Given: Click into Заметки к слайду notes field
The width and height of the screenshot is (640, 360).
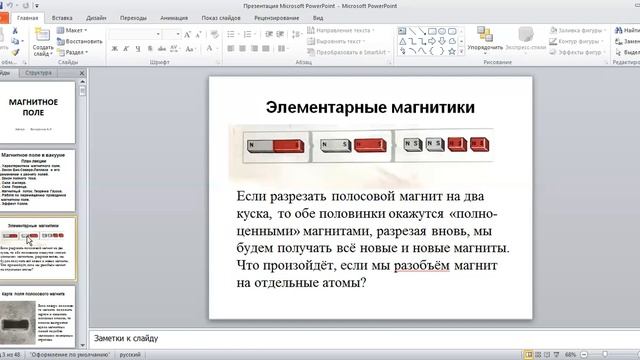Looking at the screenshot, I should point(363,338).
